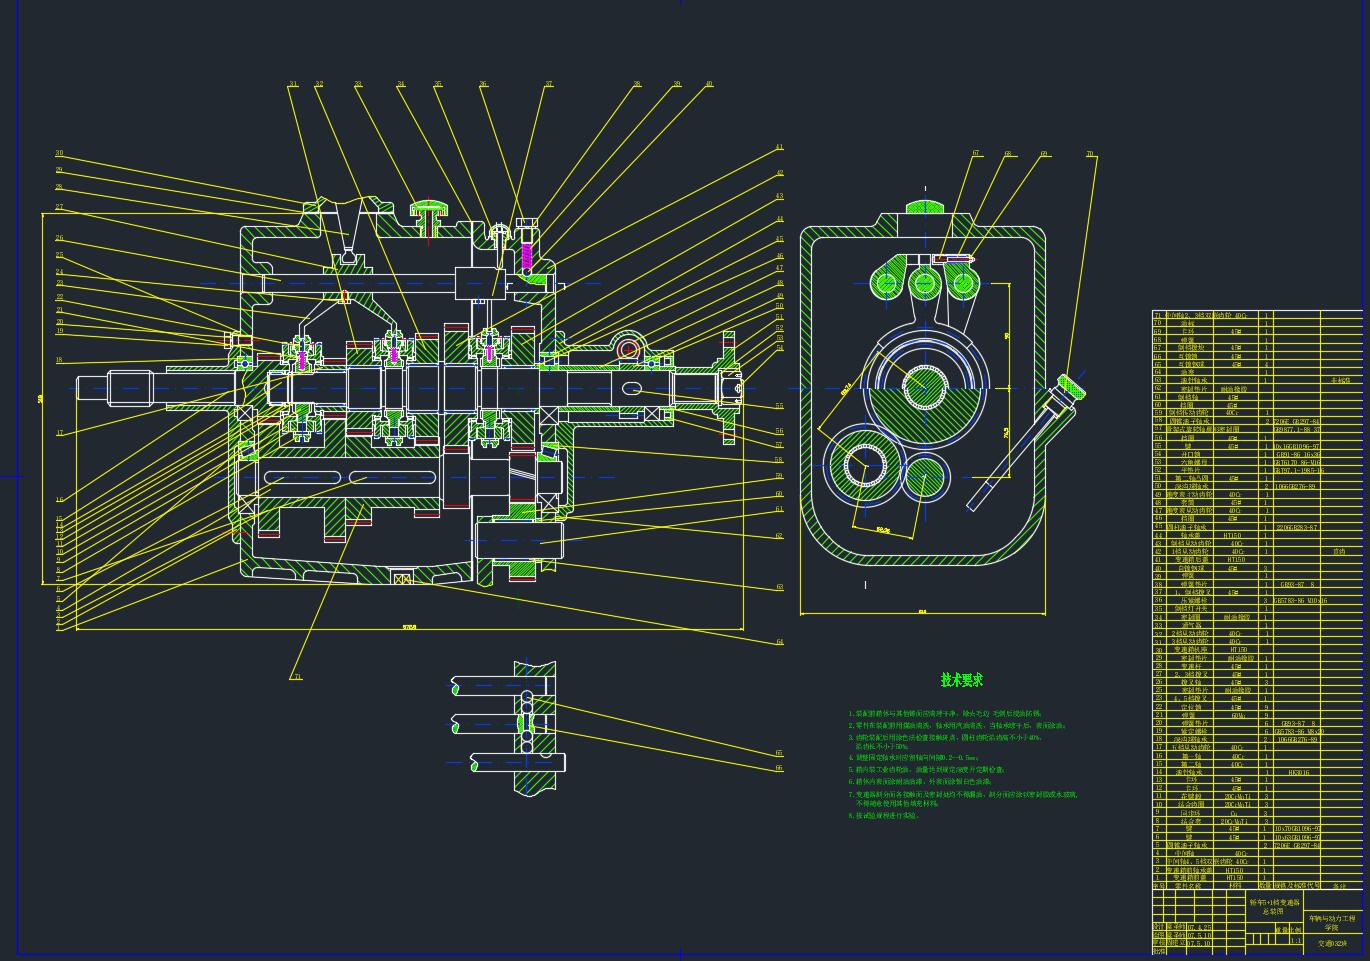Select part callout number 67

[x=976, y=154]
